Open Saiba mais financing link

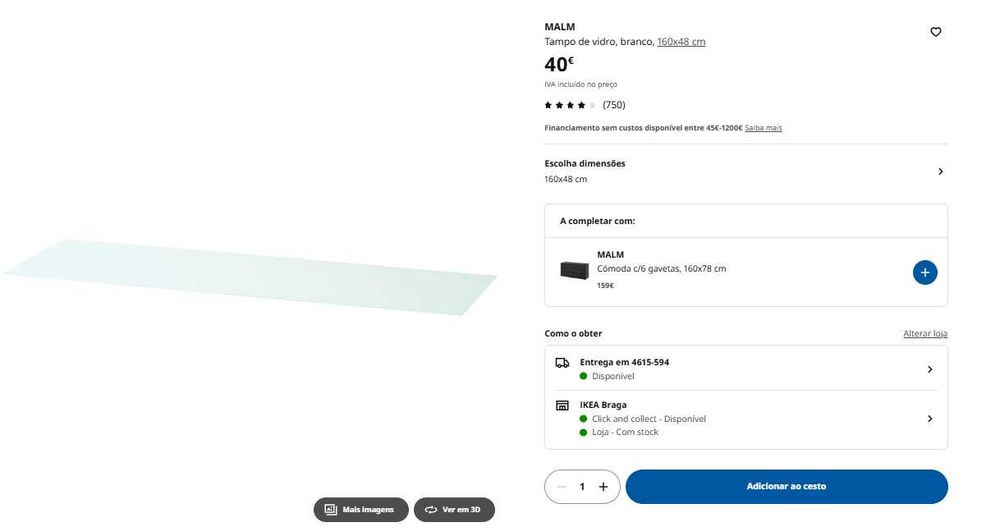(x=763, y=128)
